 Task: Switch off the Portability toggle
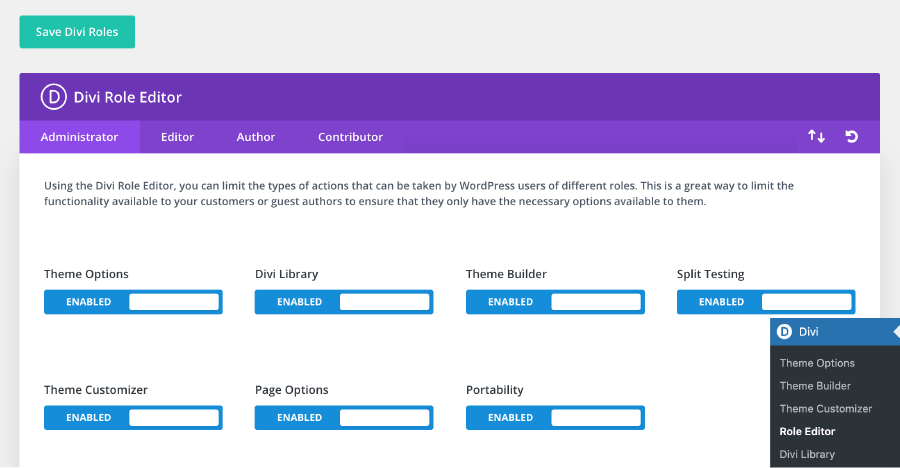coord(555,418)
